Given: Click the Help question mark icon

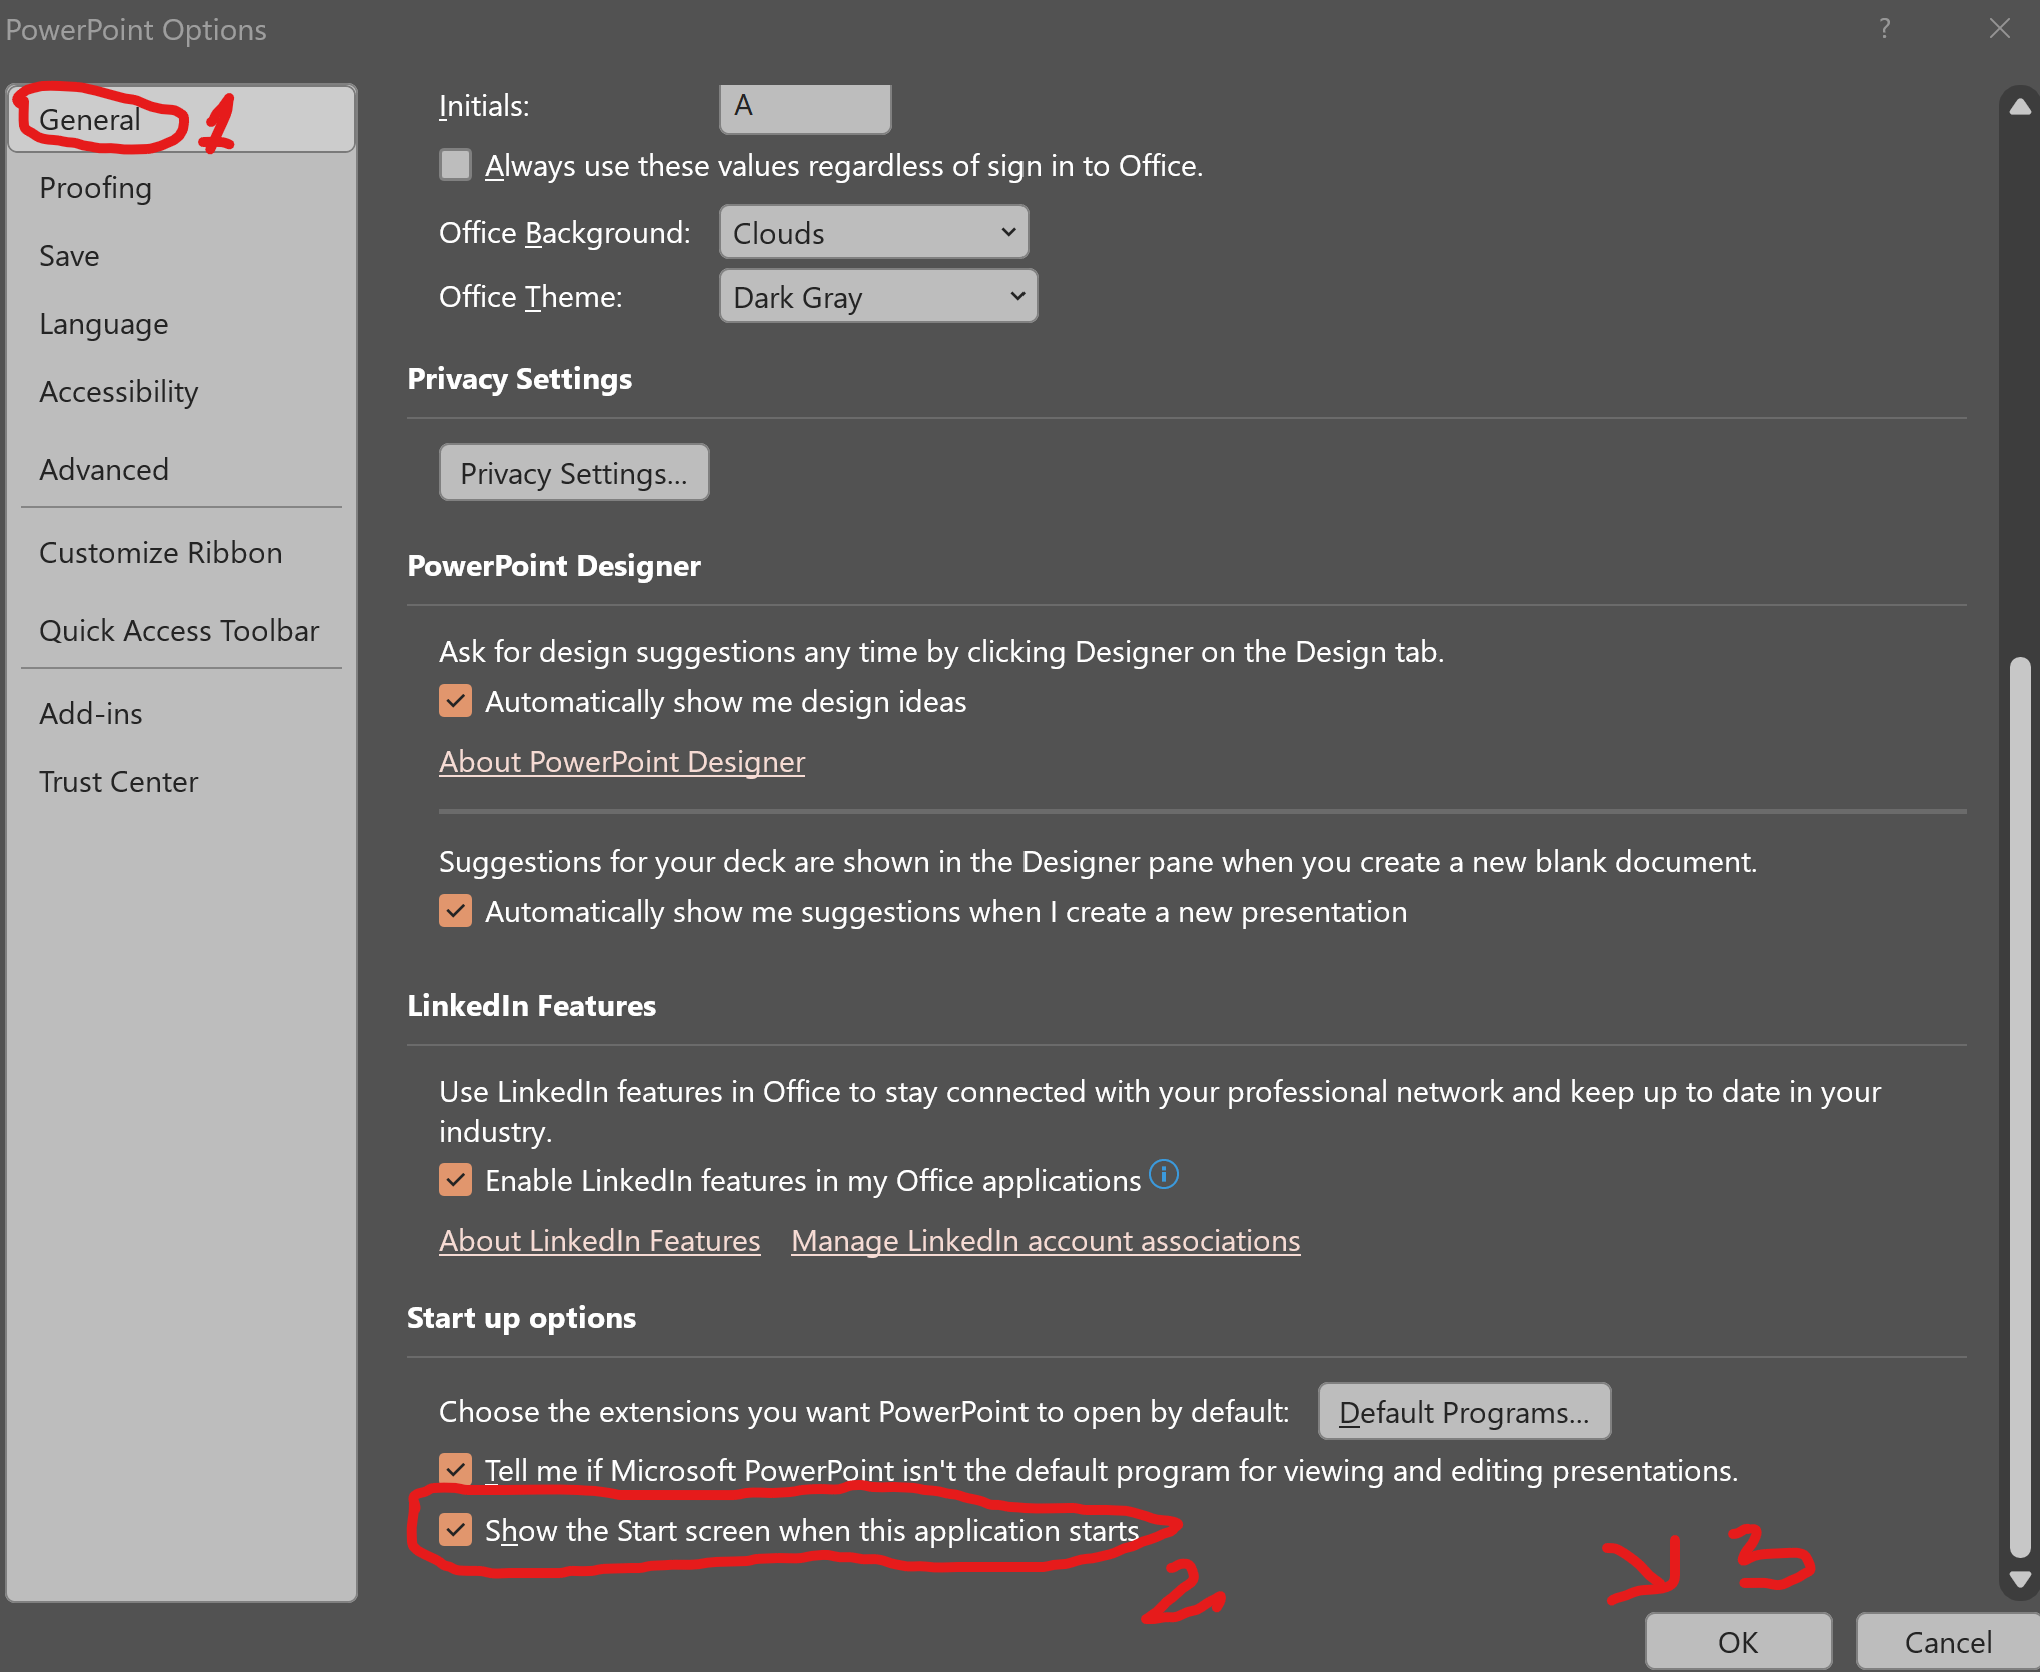Looking at the screenshot, I should (1885, 28).
